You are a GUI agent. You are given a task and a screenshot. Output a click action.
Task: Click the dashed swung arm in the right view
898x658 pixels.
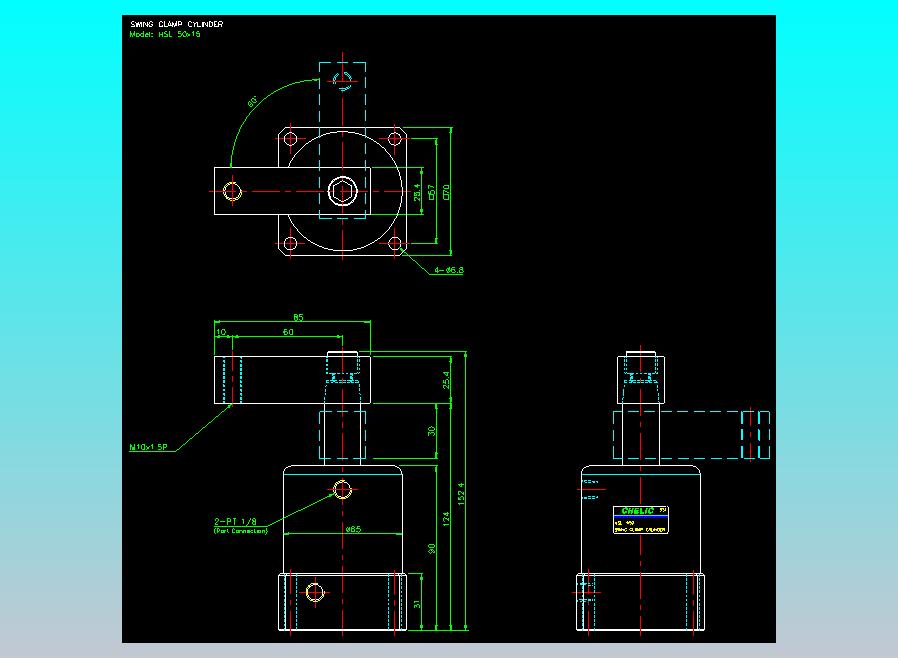coord(691,435)
